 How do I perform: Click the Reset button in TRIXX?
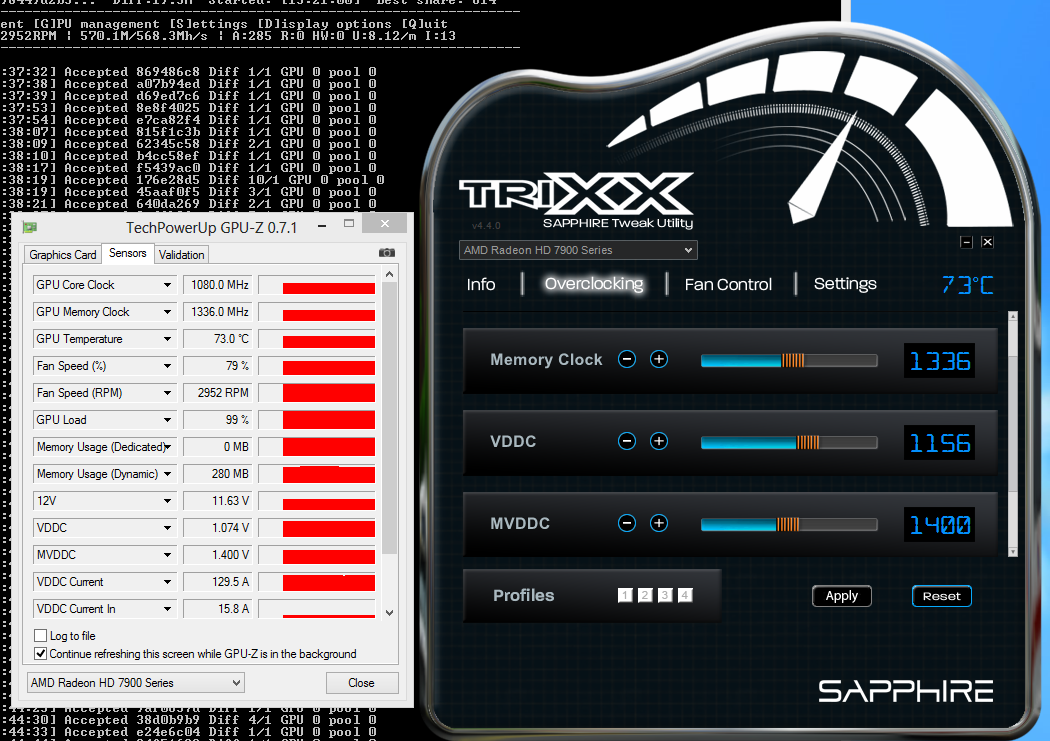pos(942,596)
